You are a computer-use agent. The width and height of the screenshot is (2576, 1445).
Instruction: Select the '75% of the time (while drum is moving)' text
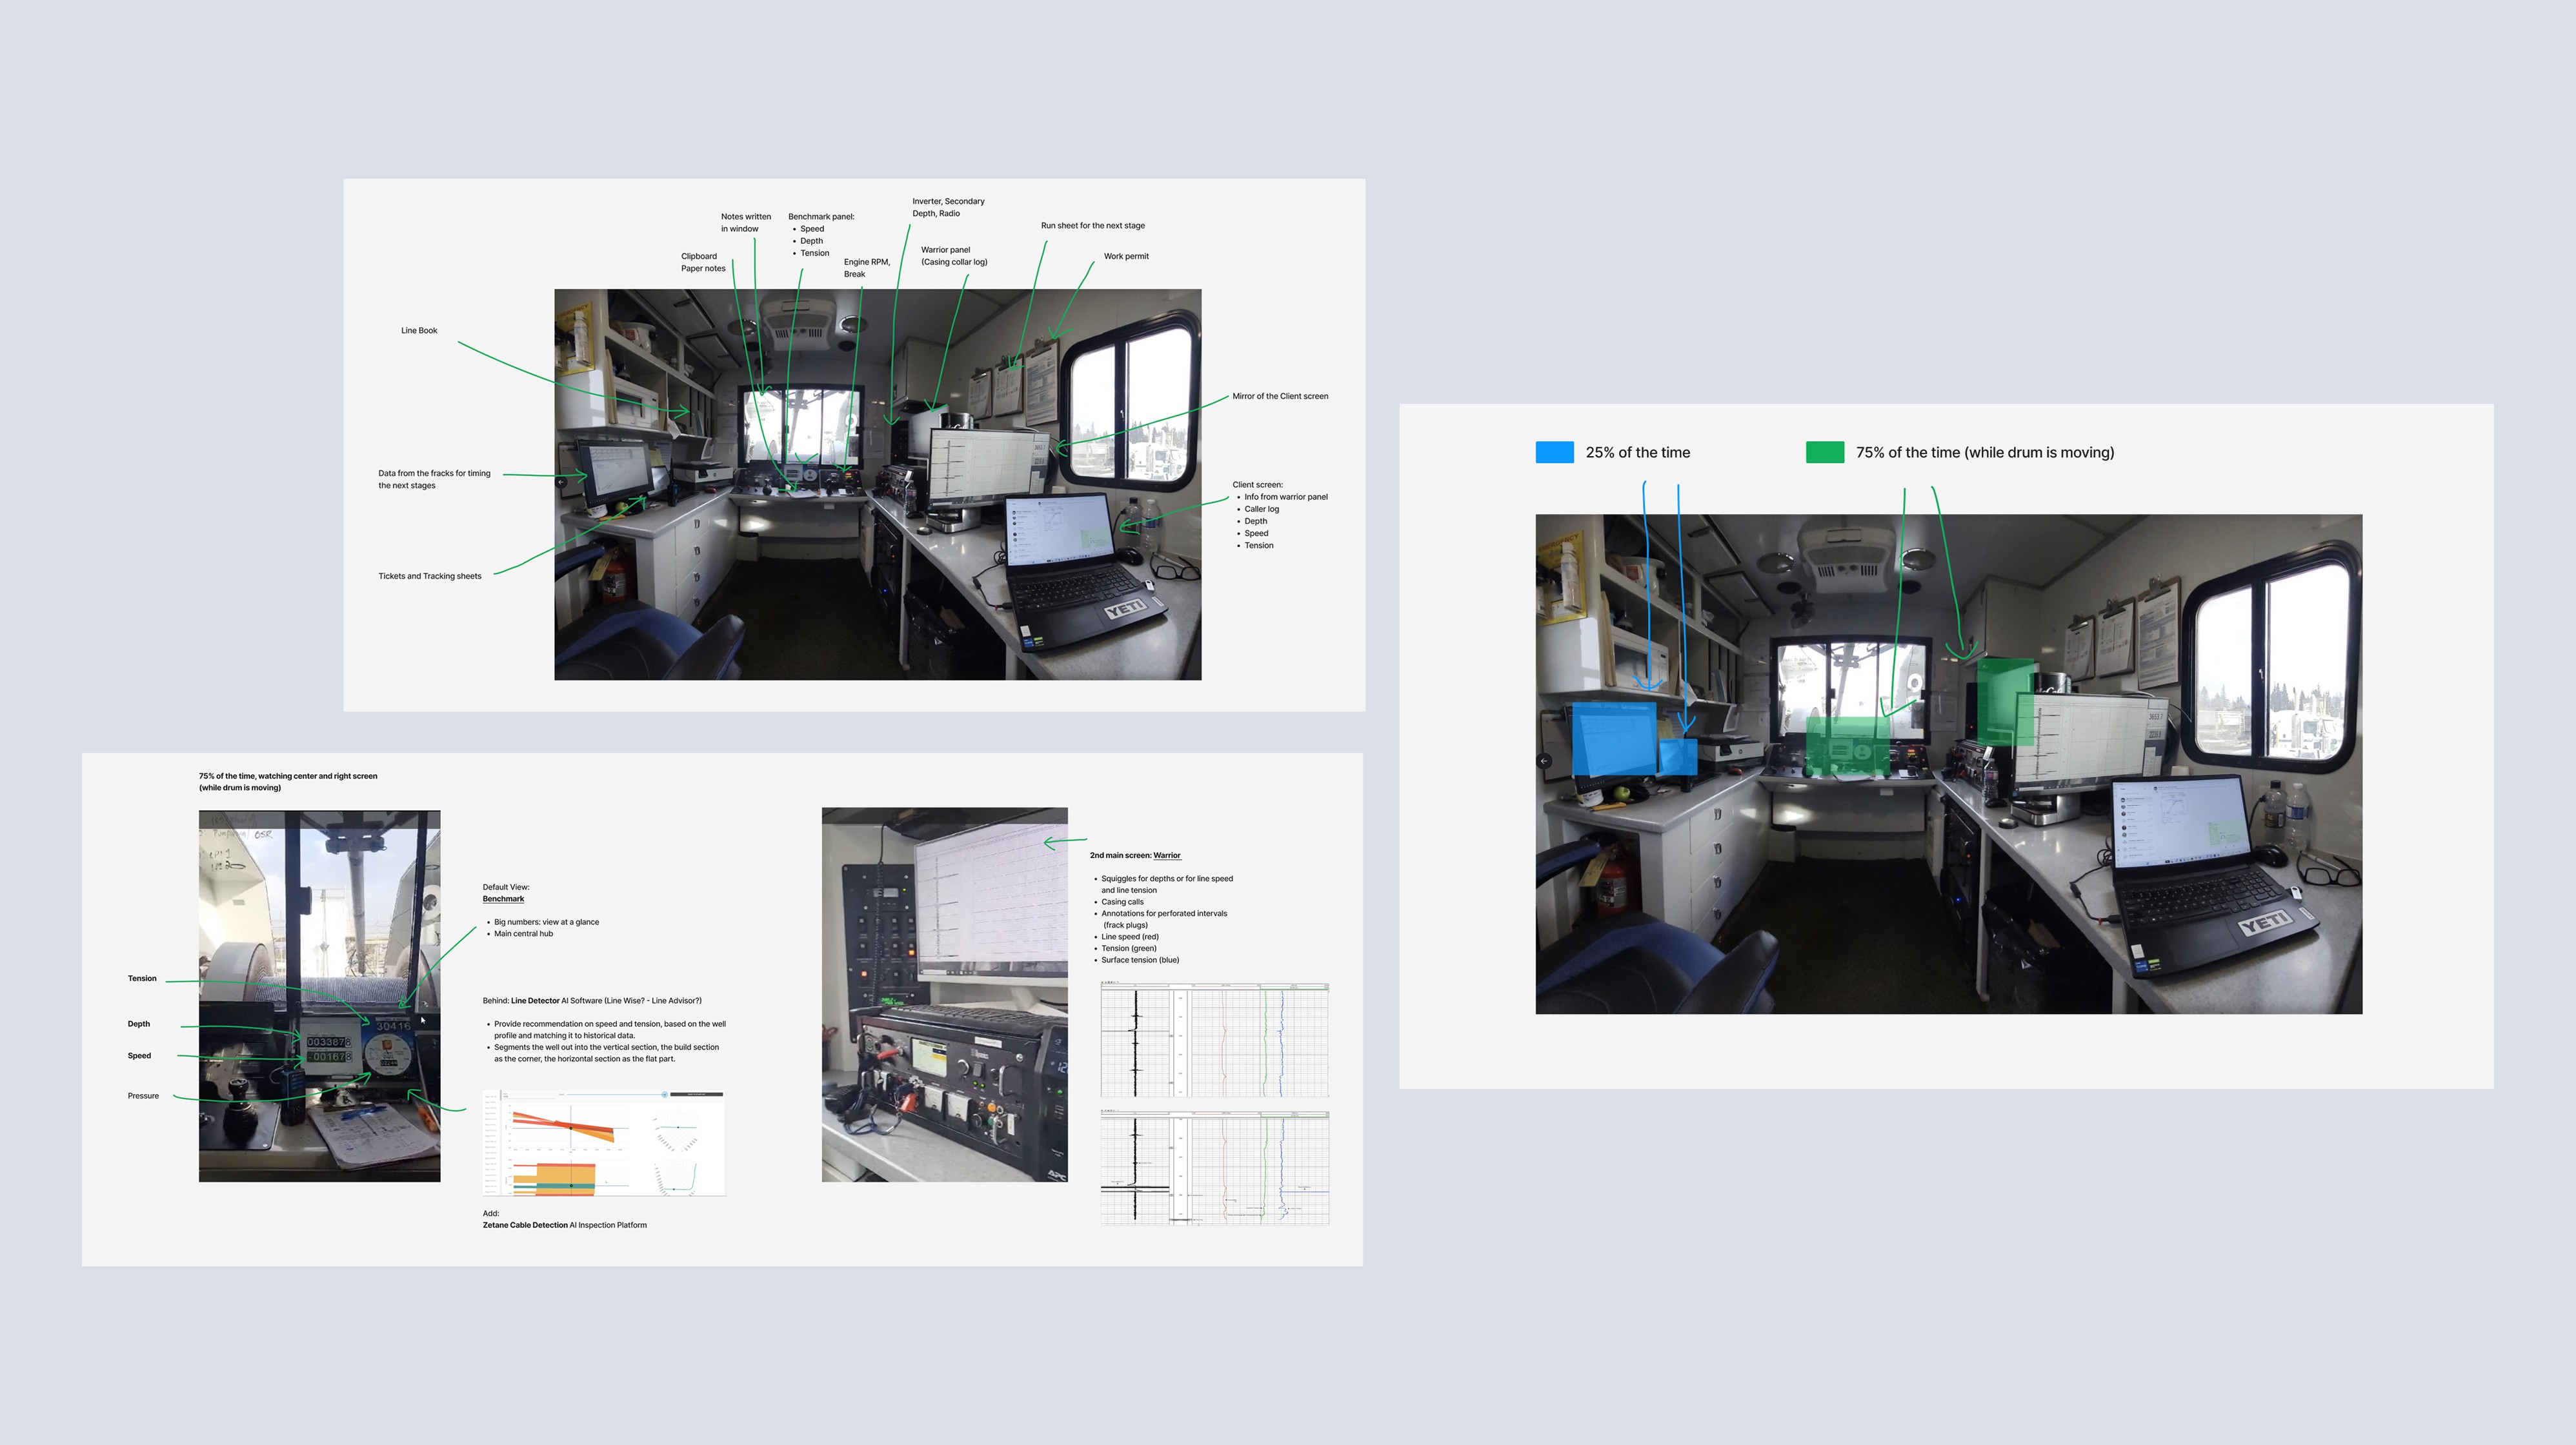pos(1984,452)
